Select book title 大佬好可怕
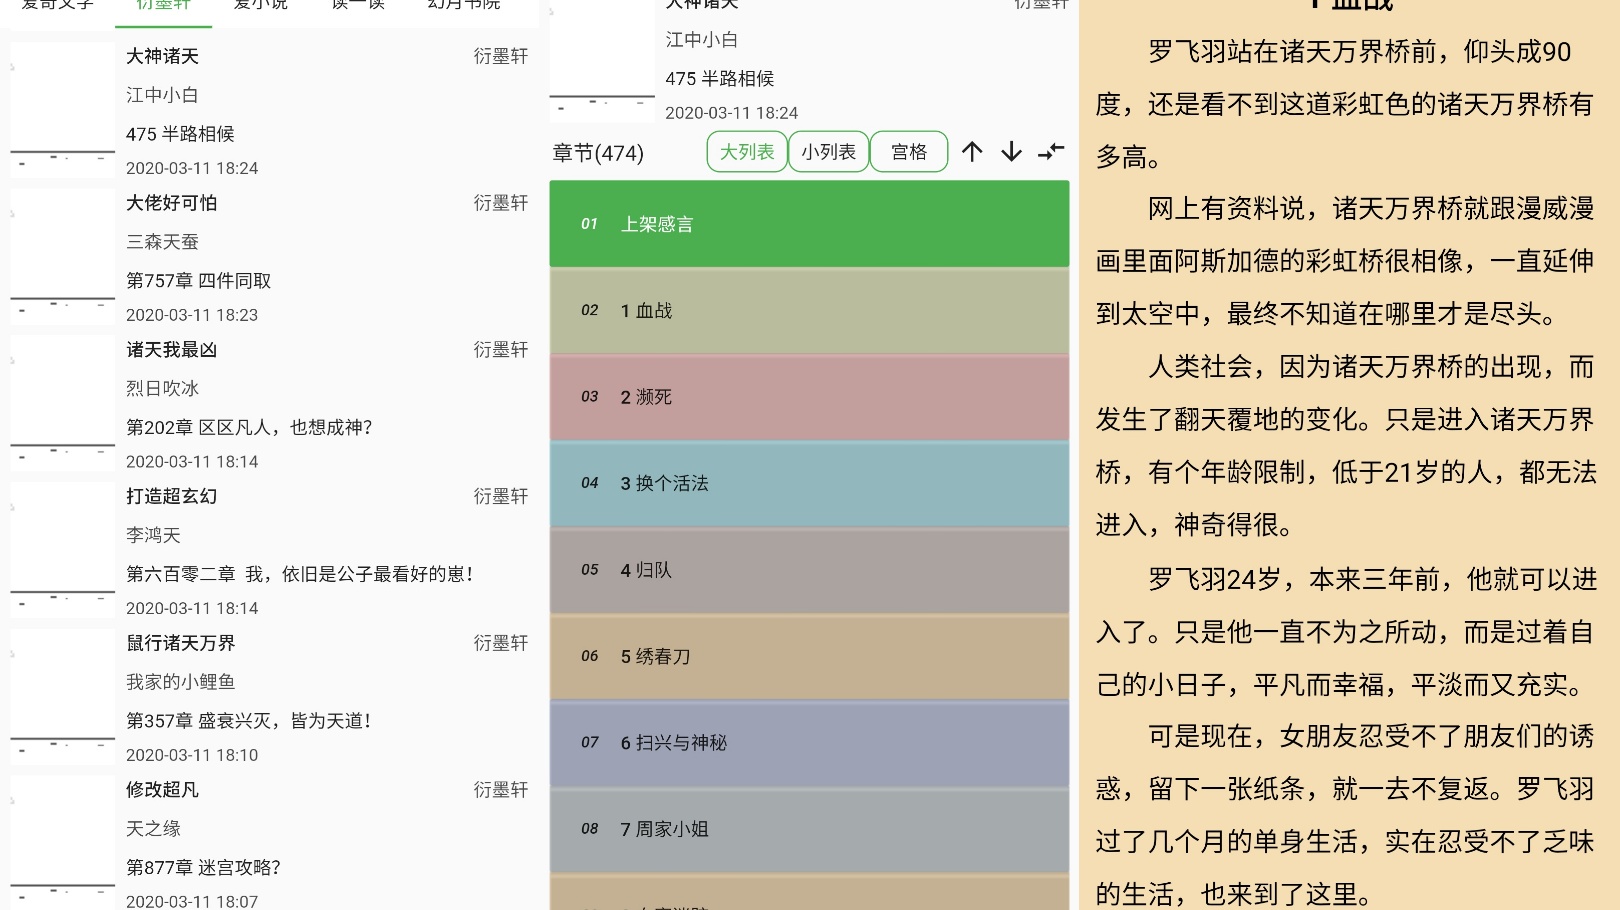1620x910 pixels. (171, 203)
